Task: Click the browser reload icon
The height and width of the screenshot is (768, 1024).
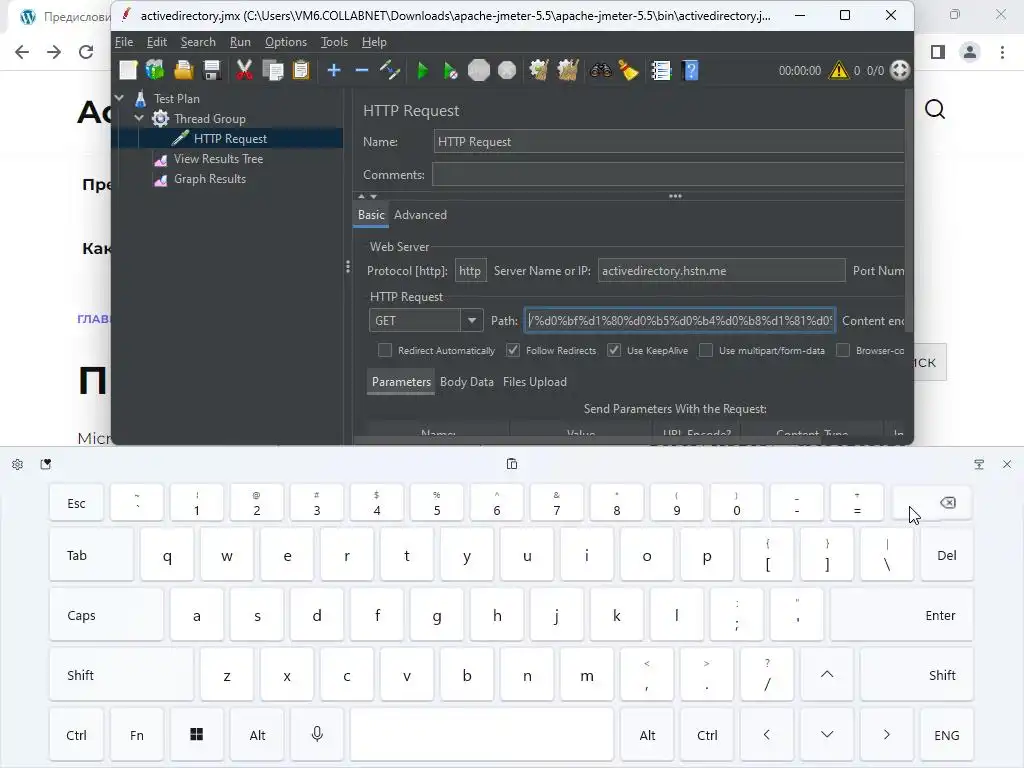Action: (86, 52)
